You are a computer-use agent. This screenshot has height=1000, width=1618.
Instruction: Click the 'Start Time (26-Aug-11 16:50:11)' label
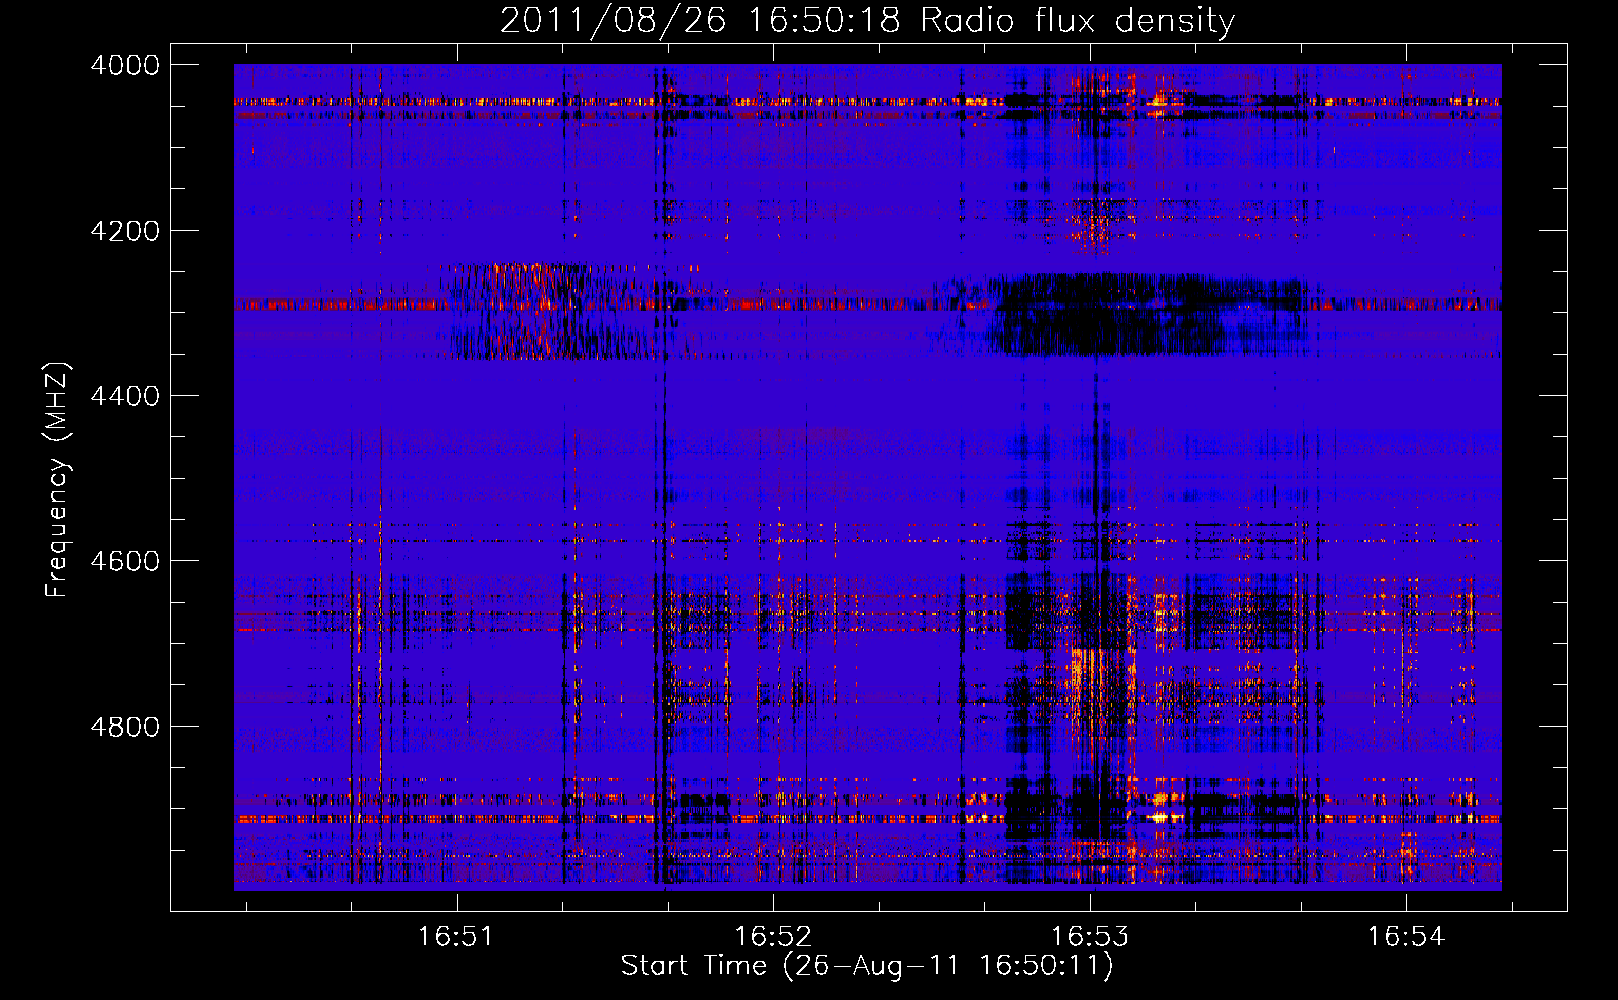click(x=867, y=966)
